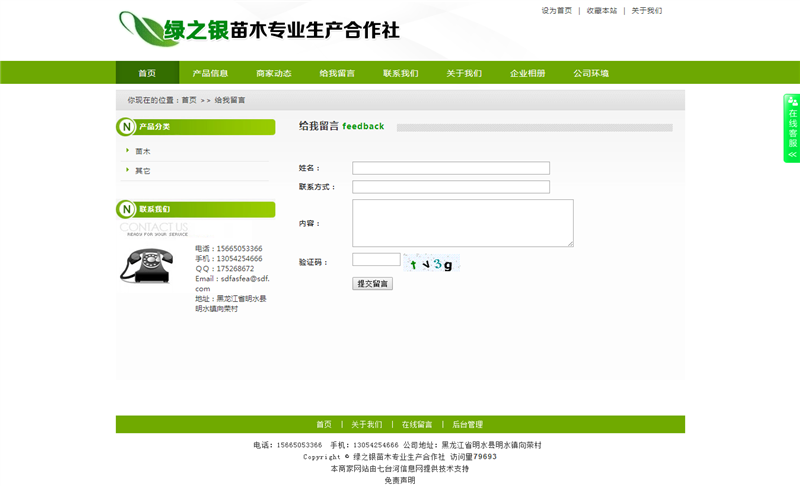Open the 首页 navigation tab
Image resolution: width=800 pixels, height=486 pixels.
tap(147, 73)
